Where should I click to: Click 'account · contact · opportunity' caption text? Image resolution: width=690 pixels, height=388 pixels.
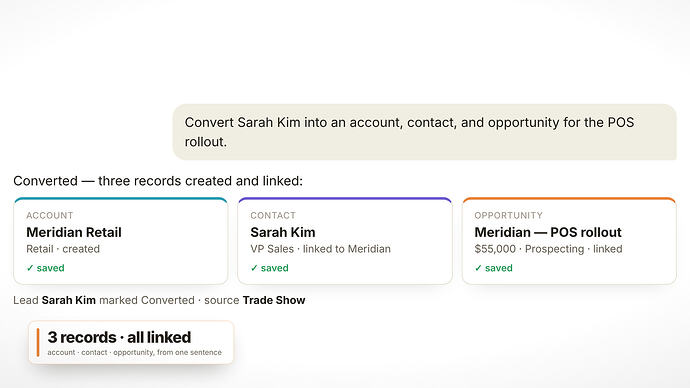point(134,352)
